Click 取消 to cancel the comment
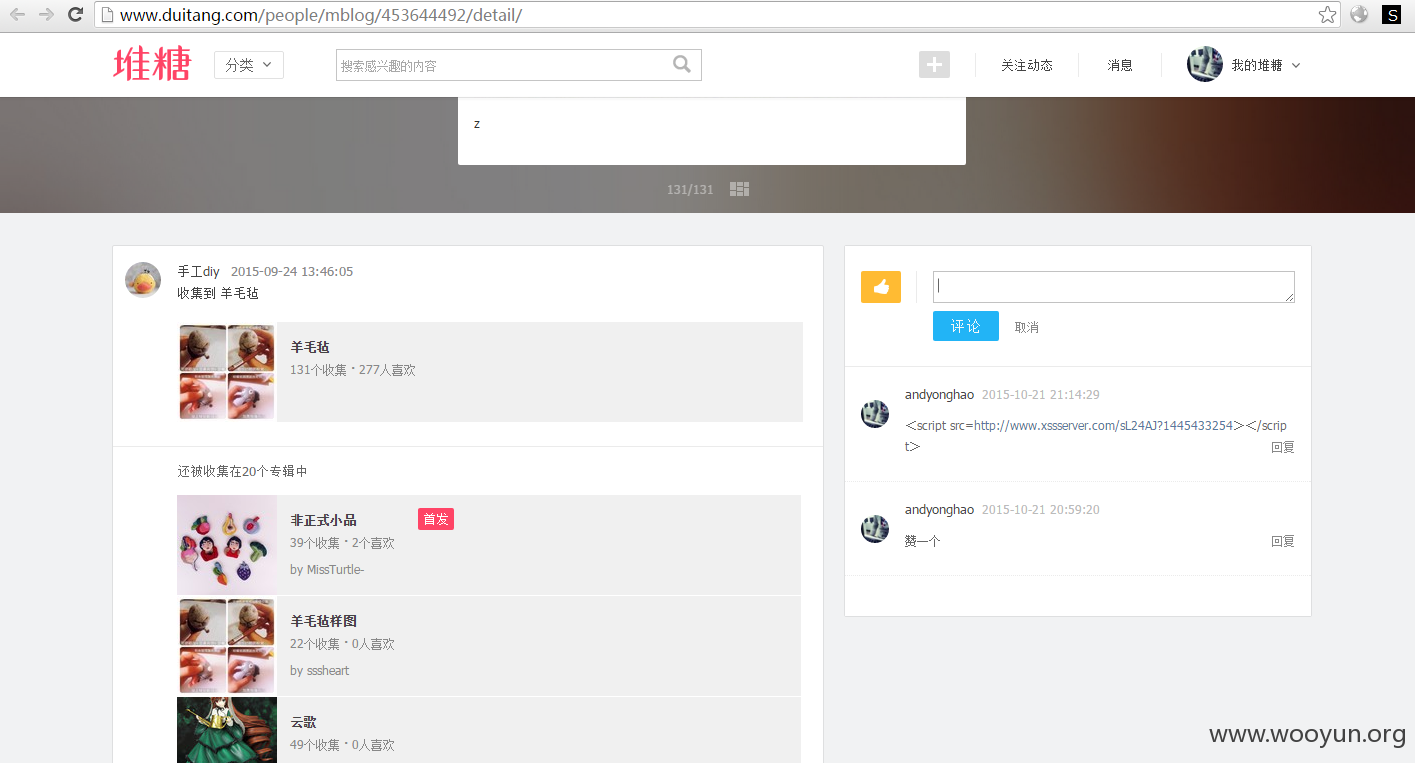The image size is (1415, 763). pyautogui.click(x=1027, y=327)
